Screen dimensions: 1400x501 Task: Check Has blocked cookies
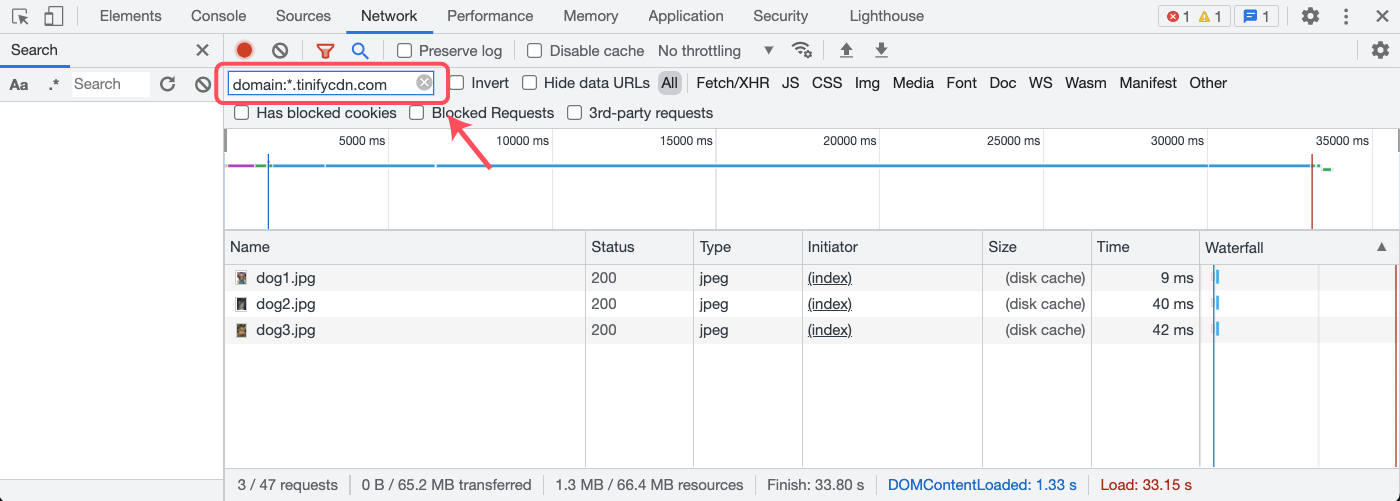coord(241,113)
